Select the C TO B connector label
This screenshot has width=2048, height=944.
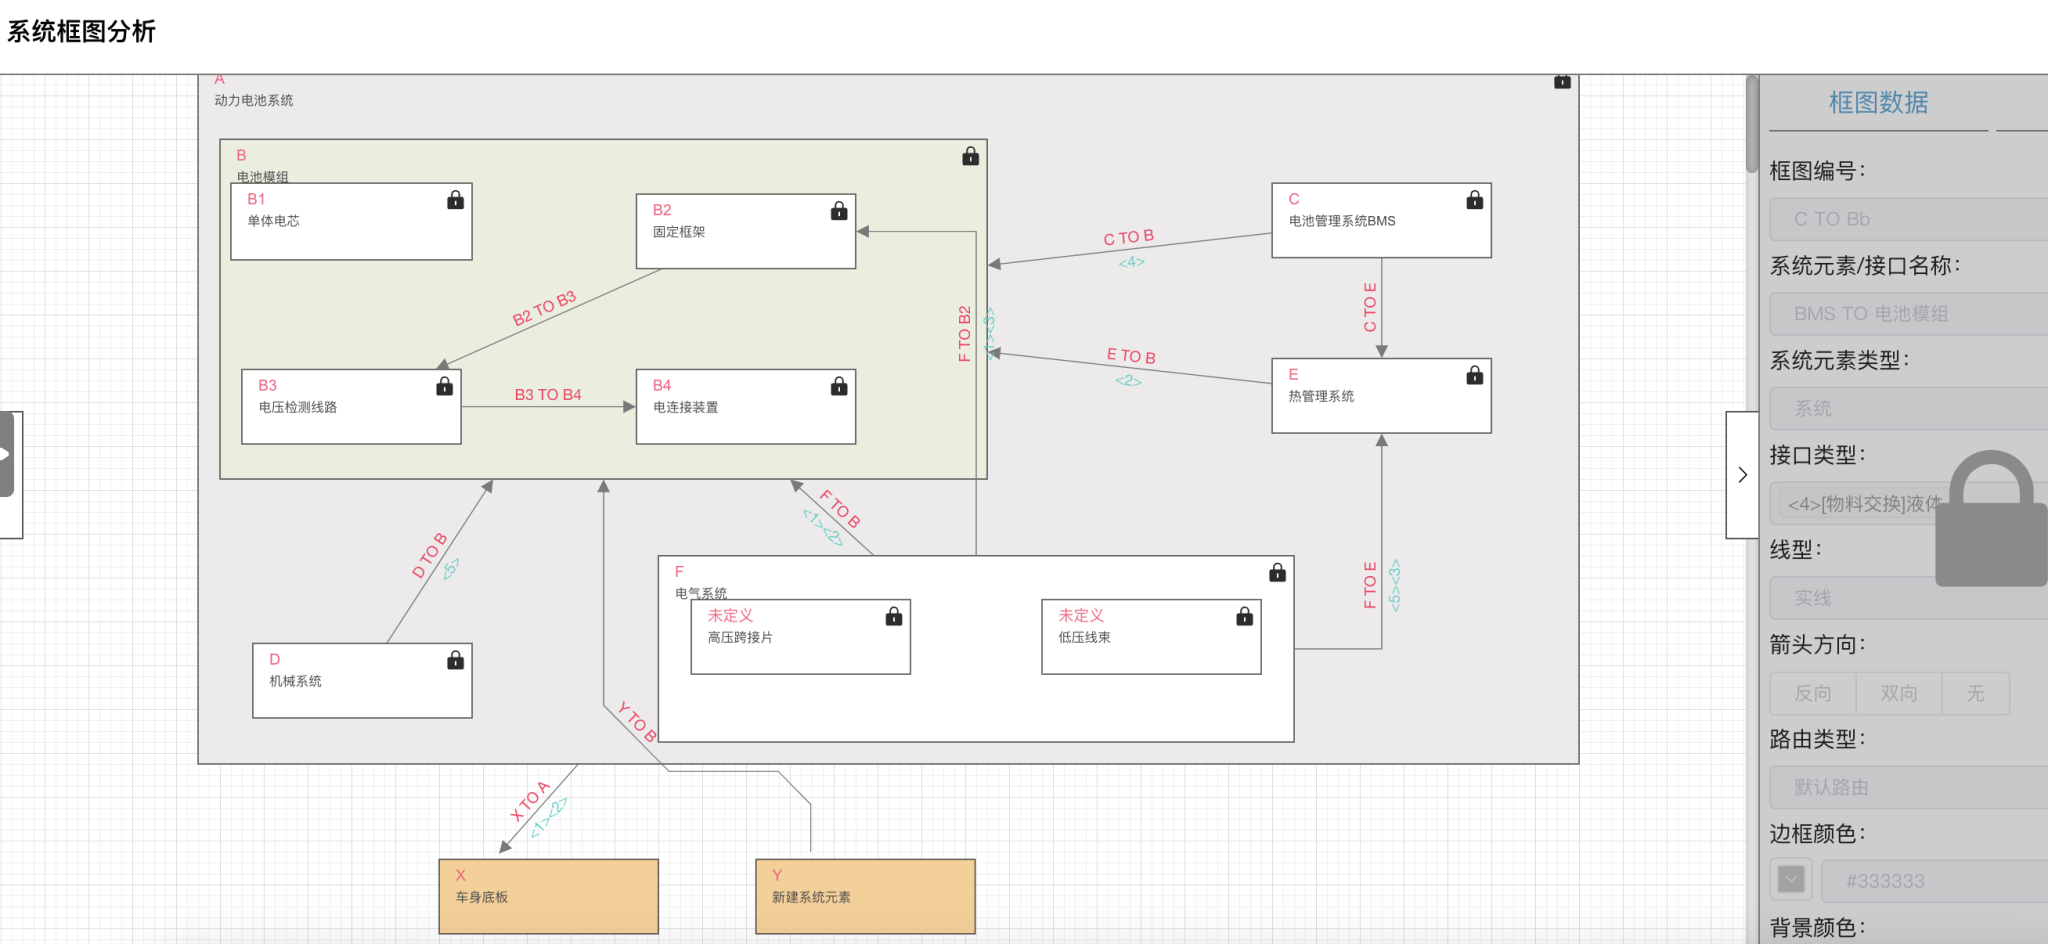point(1128,237)
